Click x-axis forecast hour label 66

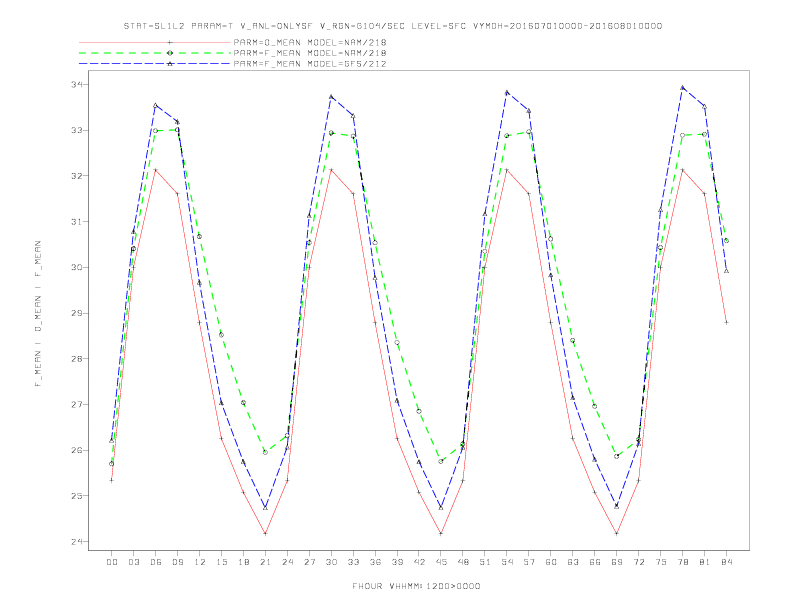click(x=595, y=562)
